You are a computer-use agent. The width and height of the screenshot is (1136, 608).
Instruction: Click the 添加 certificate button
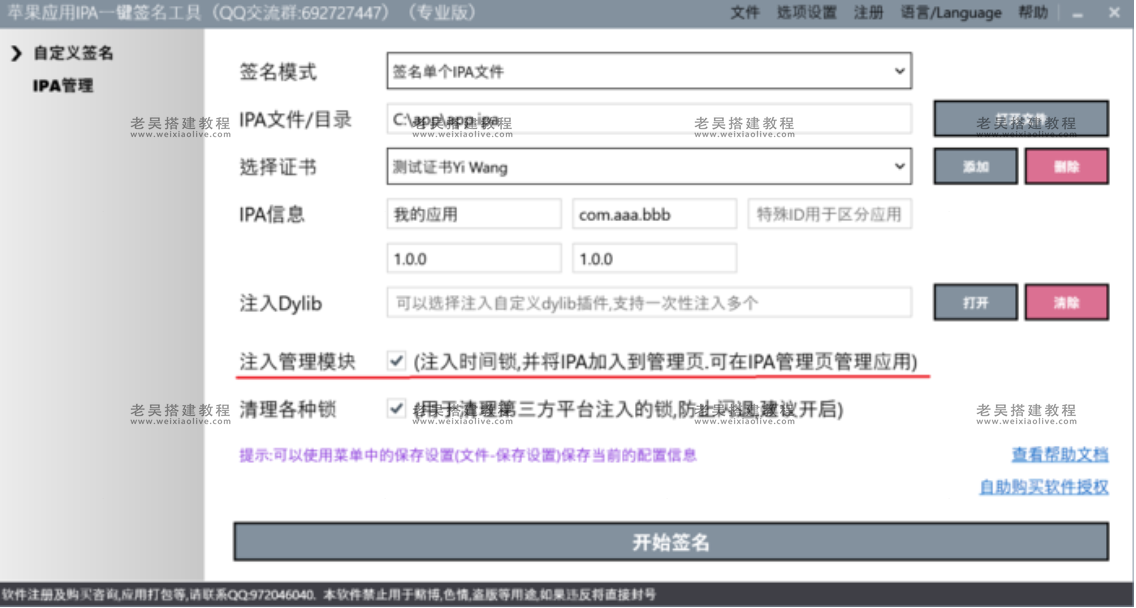975,166
